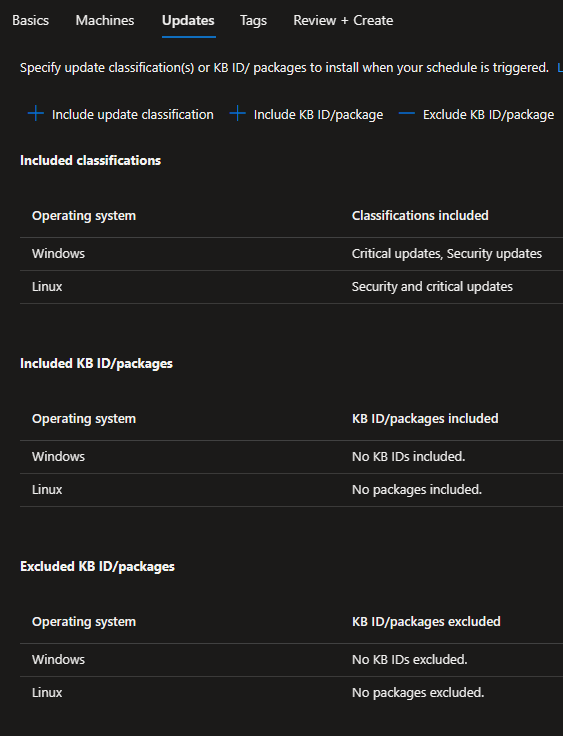This screenshot has height=736, width=563.
Task: Open the Basics tab
Action: pyautogui.click(x=31, y=21)
